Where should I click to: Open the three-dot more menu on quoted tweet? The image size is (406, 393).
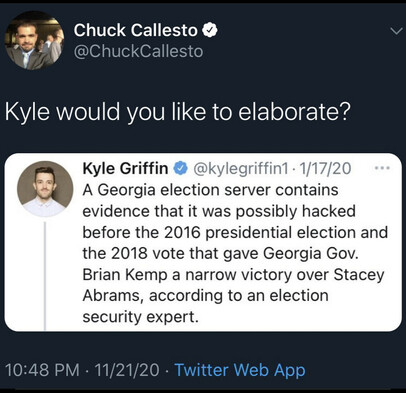click(382, 168)
